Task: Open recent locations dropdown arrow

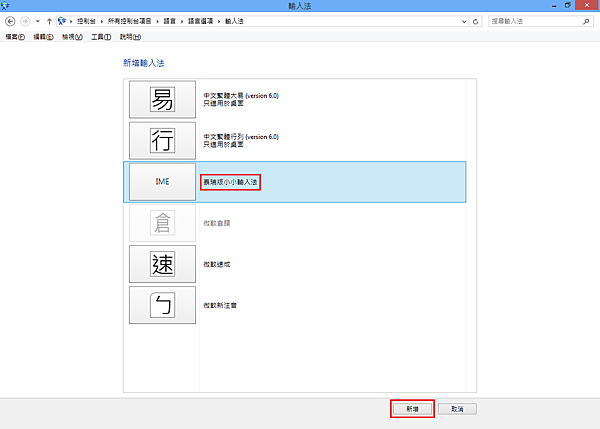Action: point(38,21)
